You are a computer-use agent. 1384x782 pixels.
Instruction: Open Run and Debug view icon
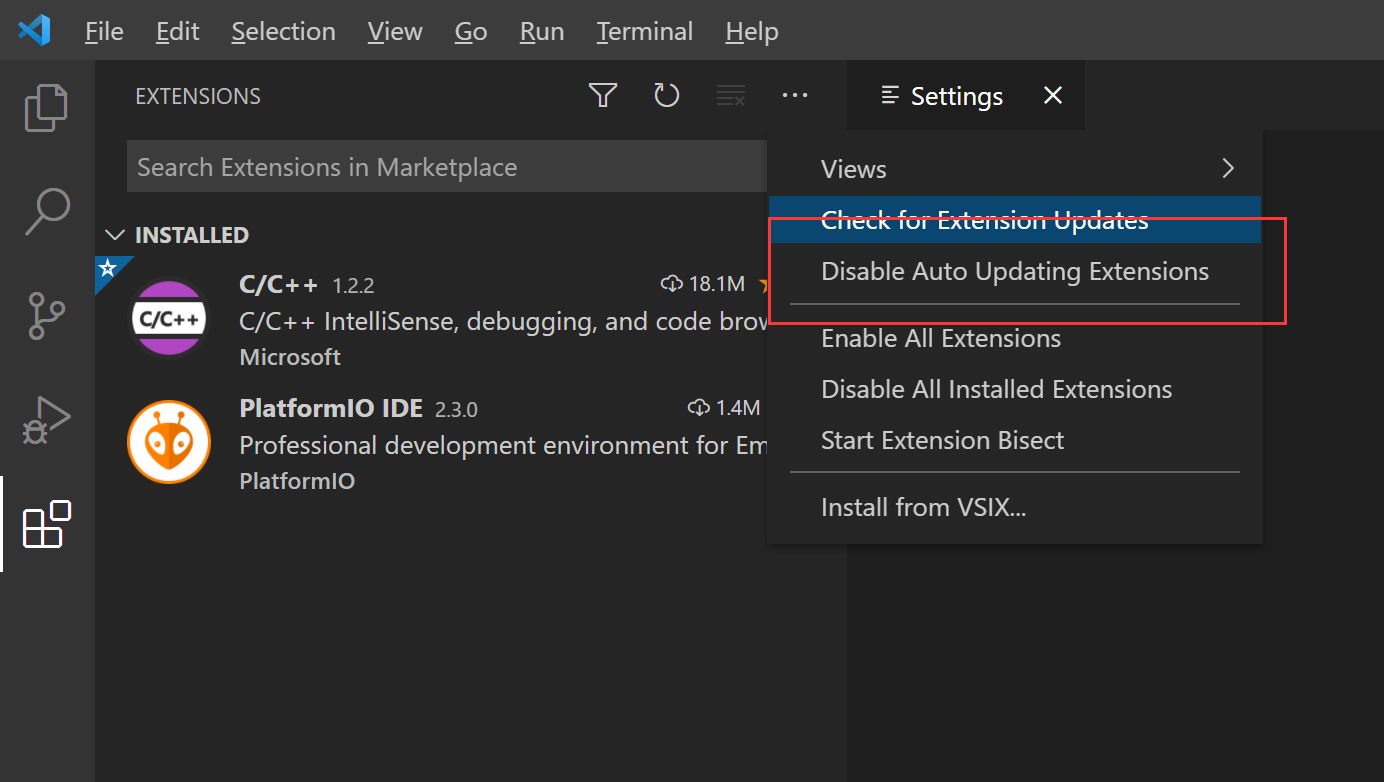click(46, 419)
